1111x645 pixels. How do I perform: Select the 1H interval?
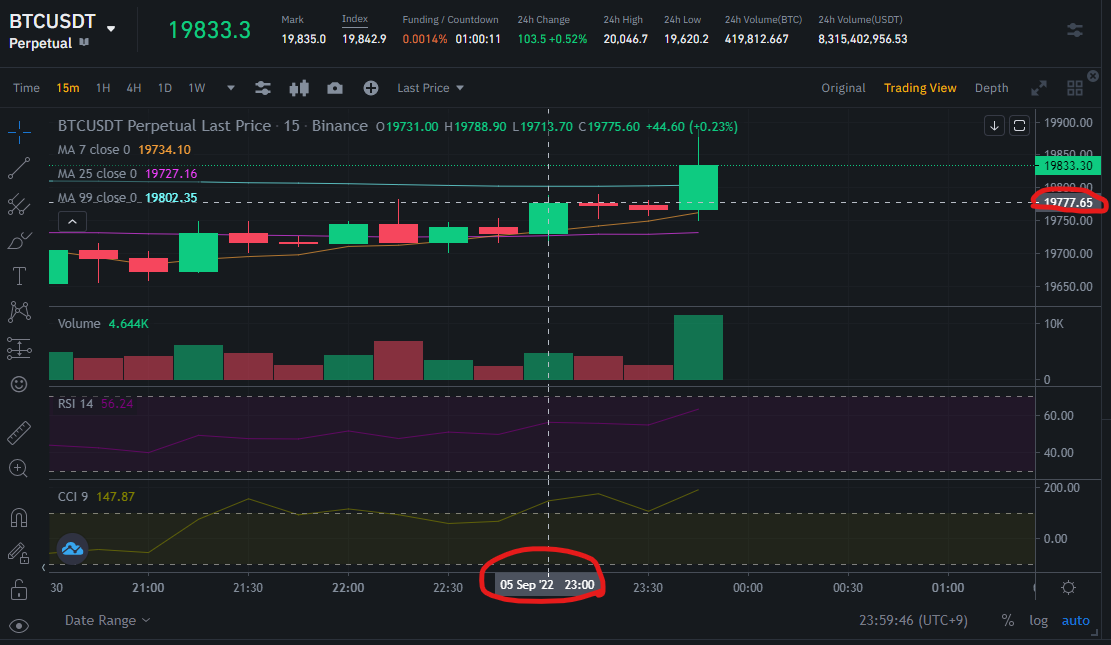coord(103,88)
